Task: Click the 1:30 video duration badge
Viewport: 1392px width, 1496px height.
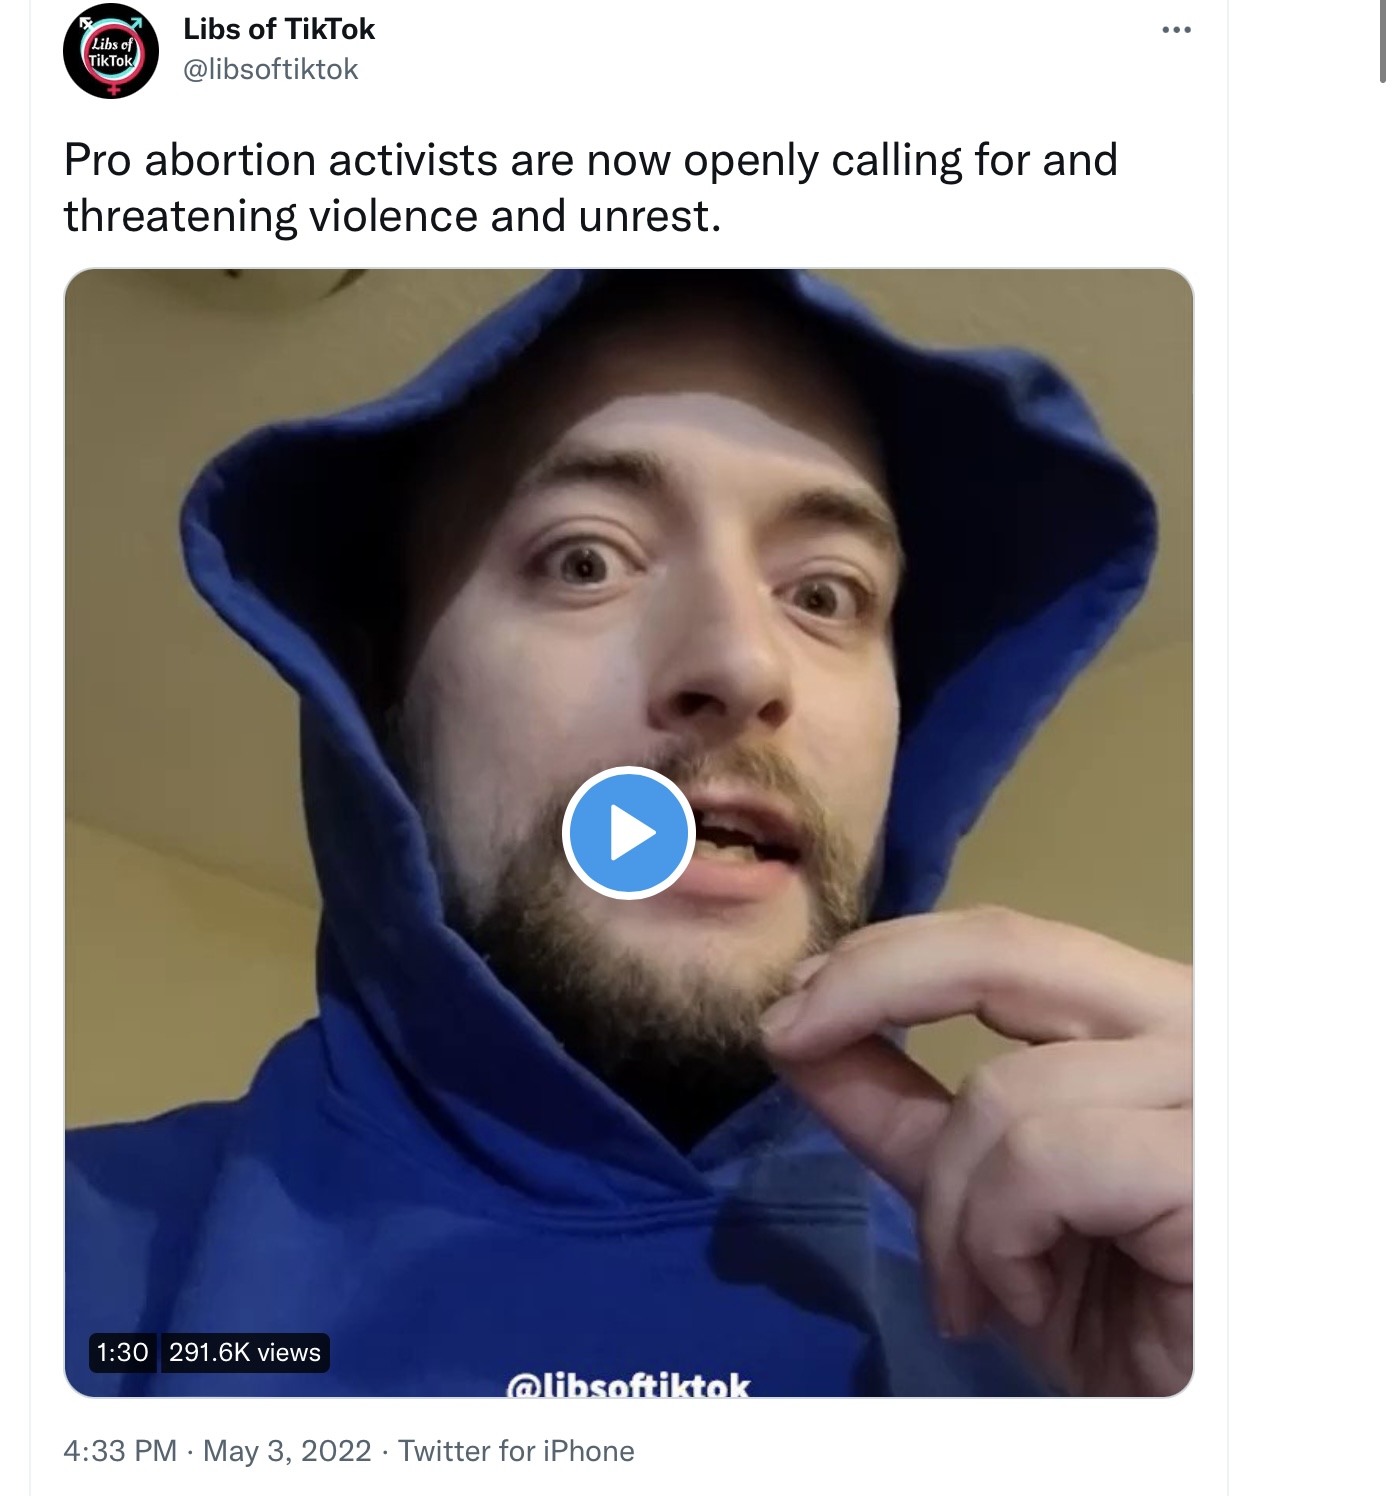Action: (x=122, y=1353)
